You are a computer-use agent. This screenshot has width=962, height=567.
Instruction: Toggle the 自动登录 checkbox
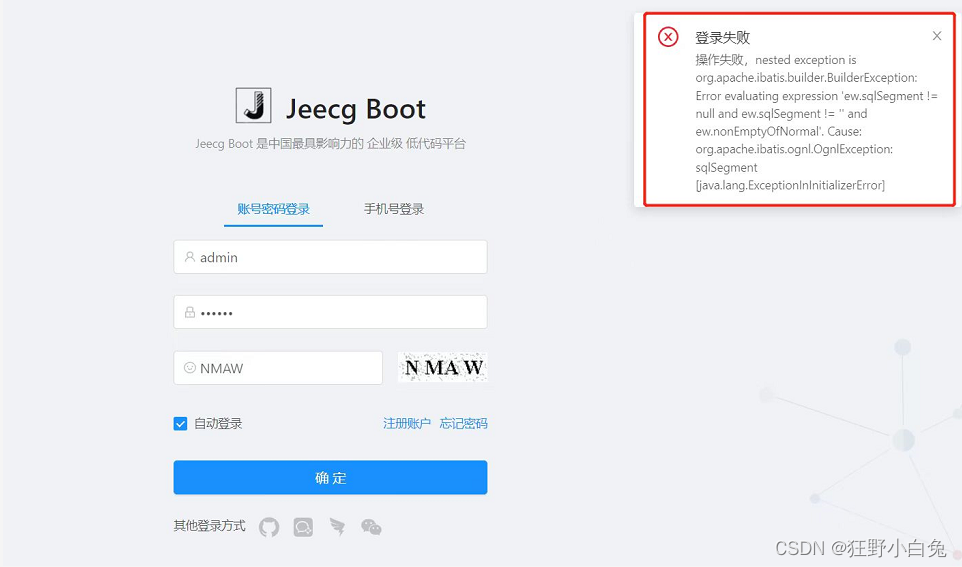coord(180,423)
